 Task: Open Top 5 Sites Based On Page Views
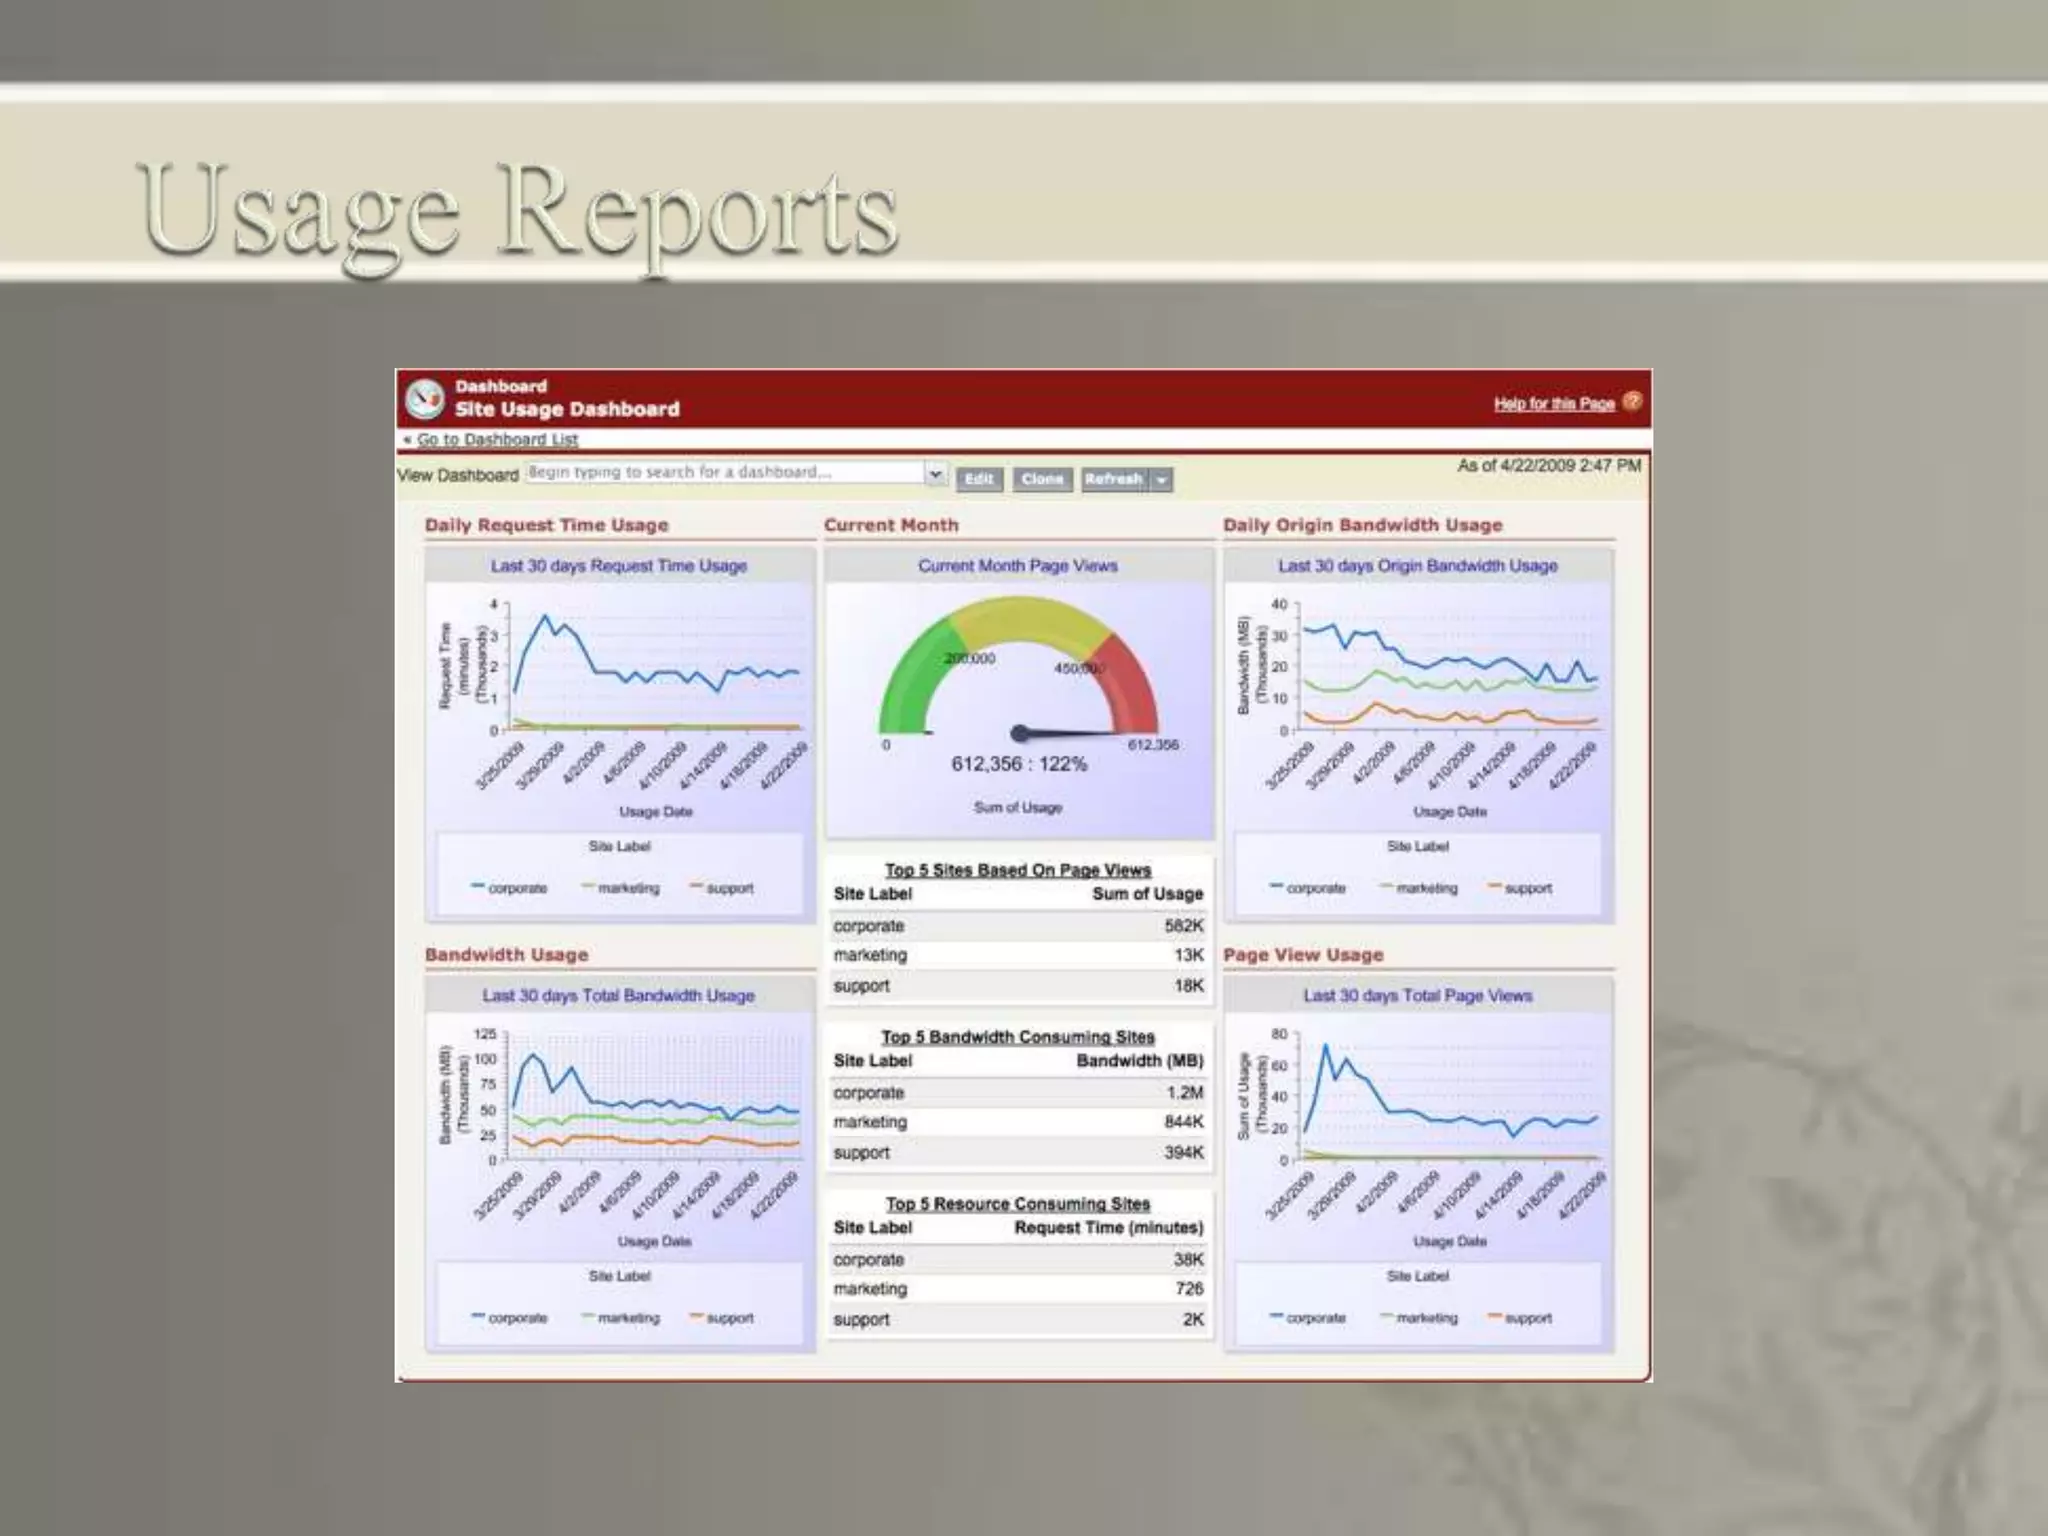(x=1018, y=870)
